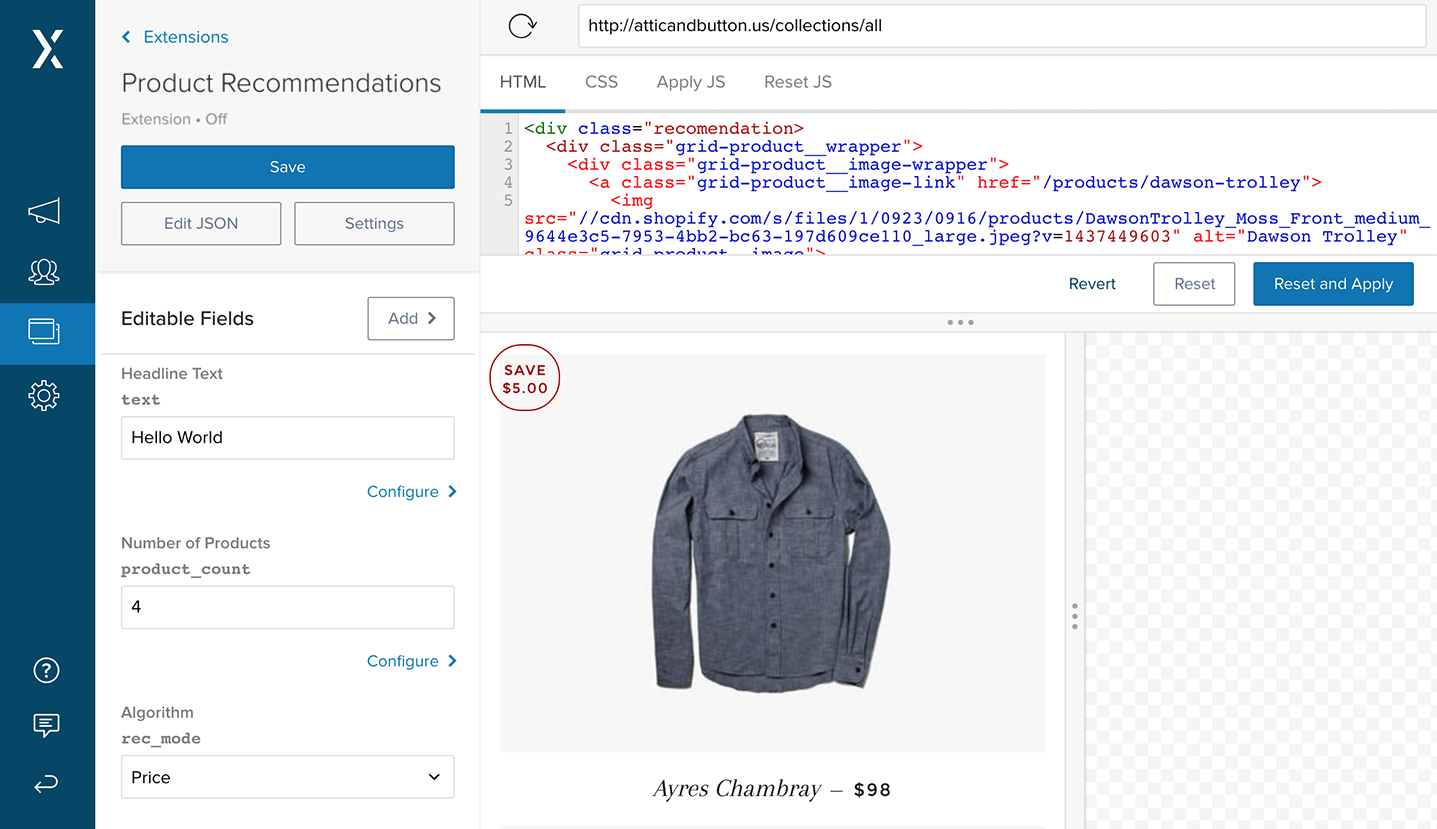Reload the page with the refresh icon
This screenshot has width=1437, height=829.
coord(522,27)
